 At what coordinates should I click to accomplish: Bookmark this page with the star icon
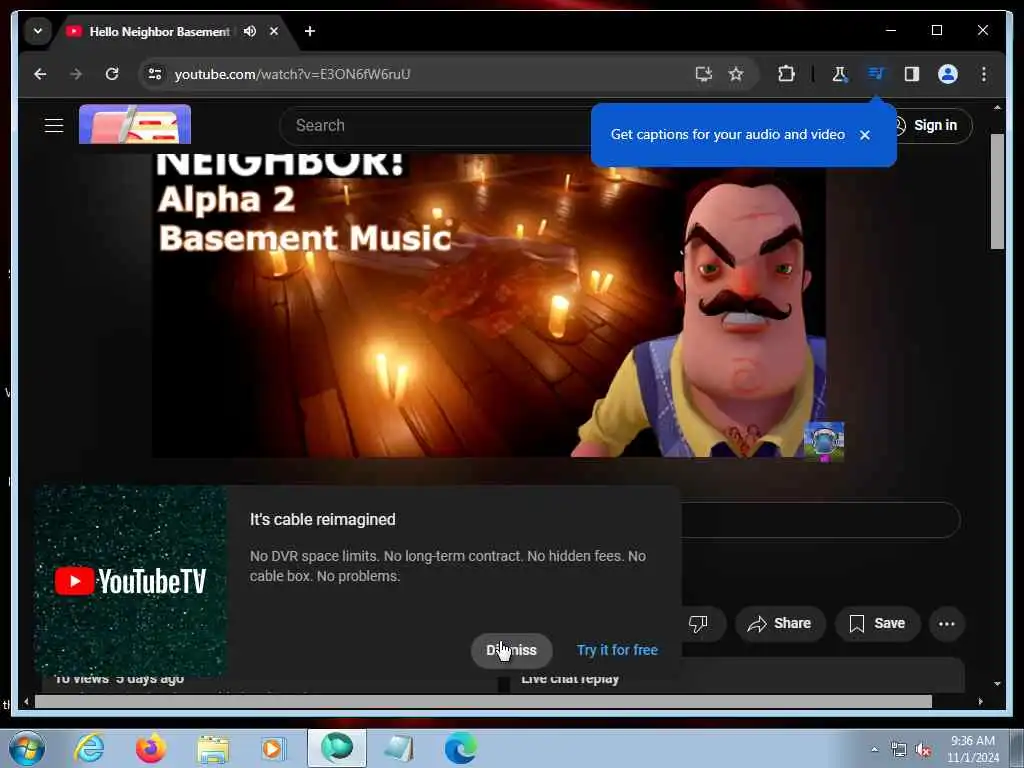[736, 74]
